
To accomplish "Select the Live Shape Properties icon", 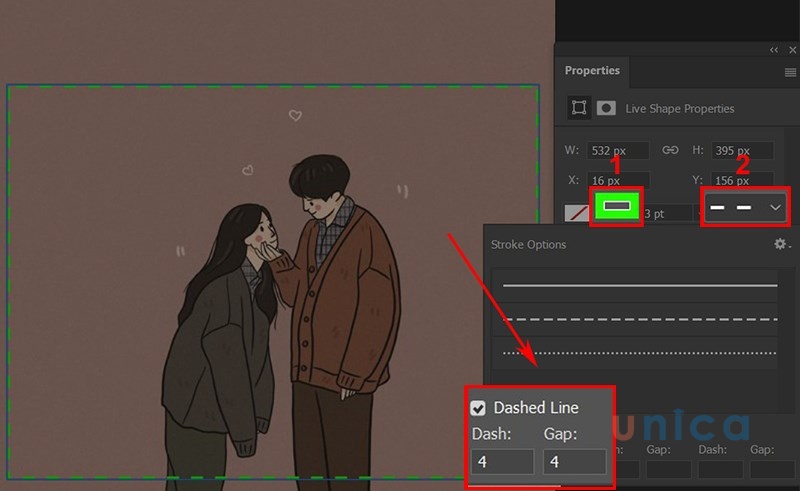I will tap(579, 108).
